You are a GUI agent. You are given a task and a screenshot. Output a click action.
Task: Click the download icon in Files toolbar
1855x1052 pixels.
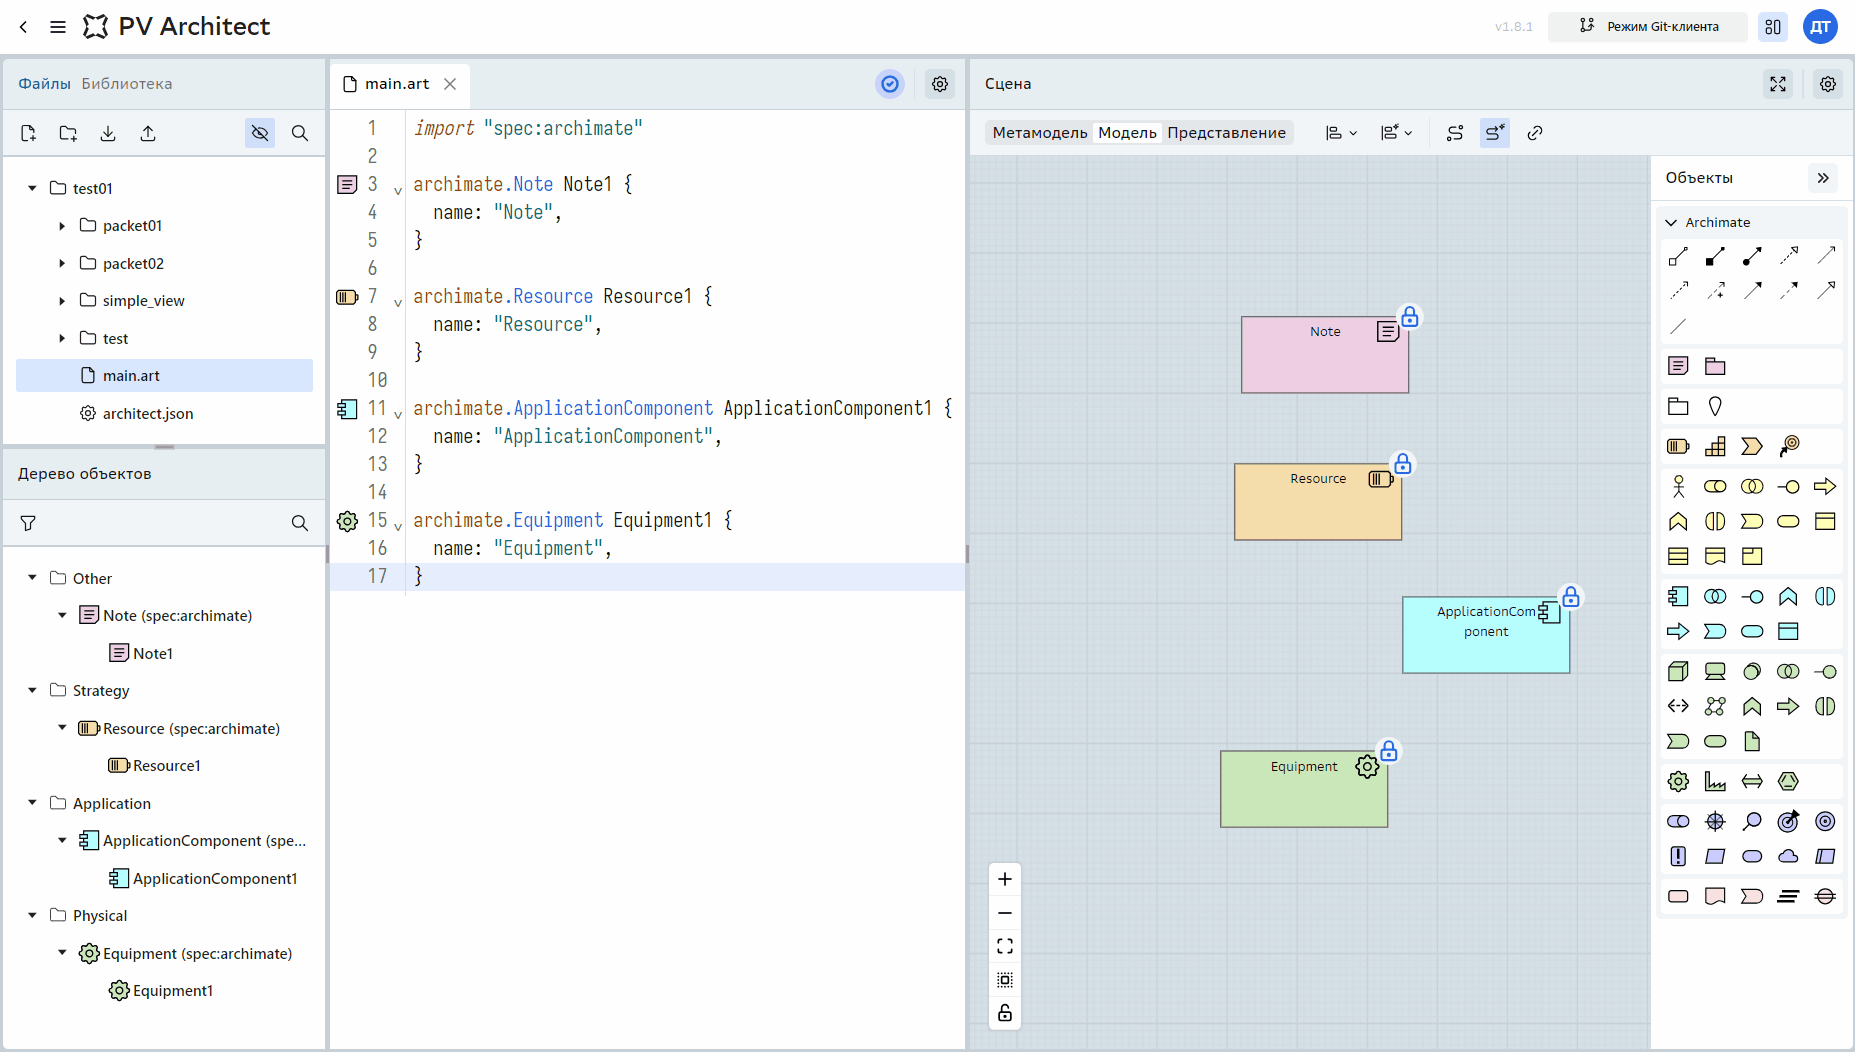[108, 133]
